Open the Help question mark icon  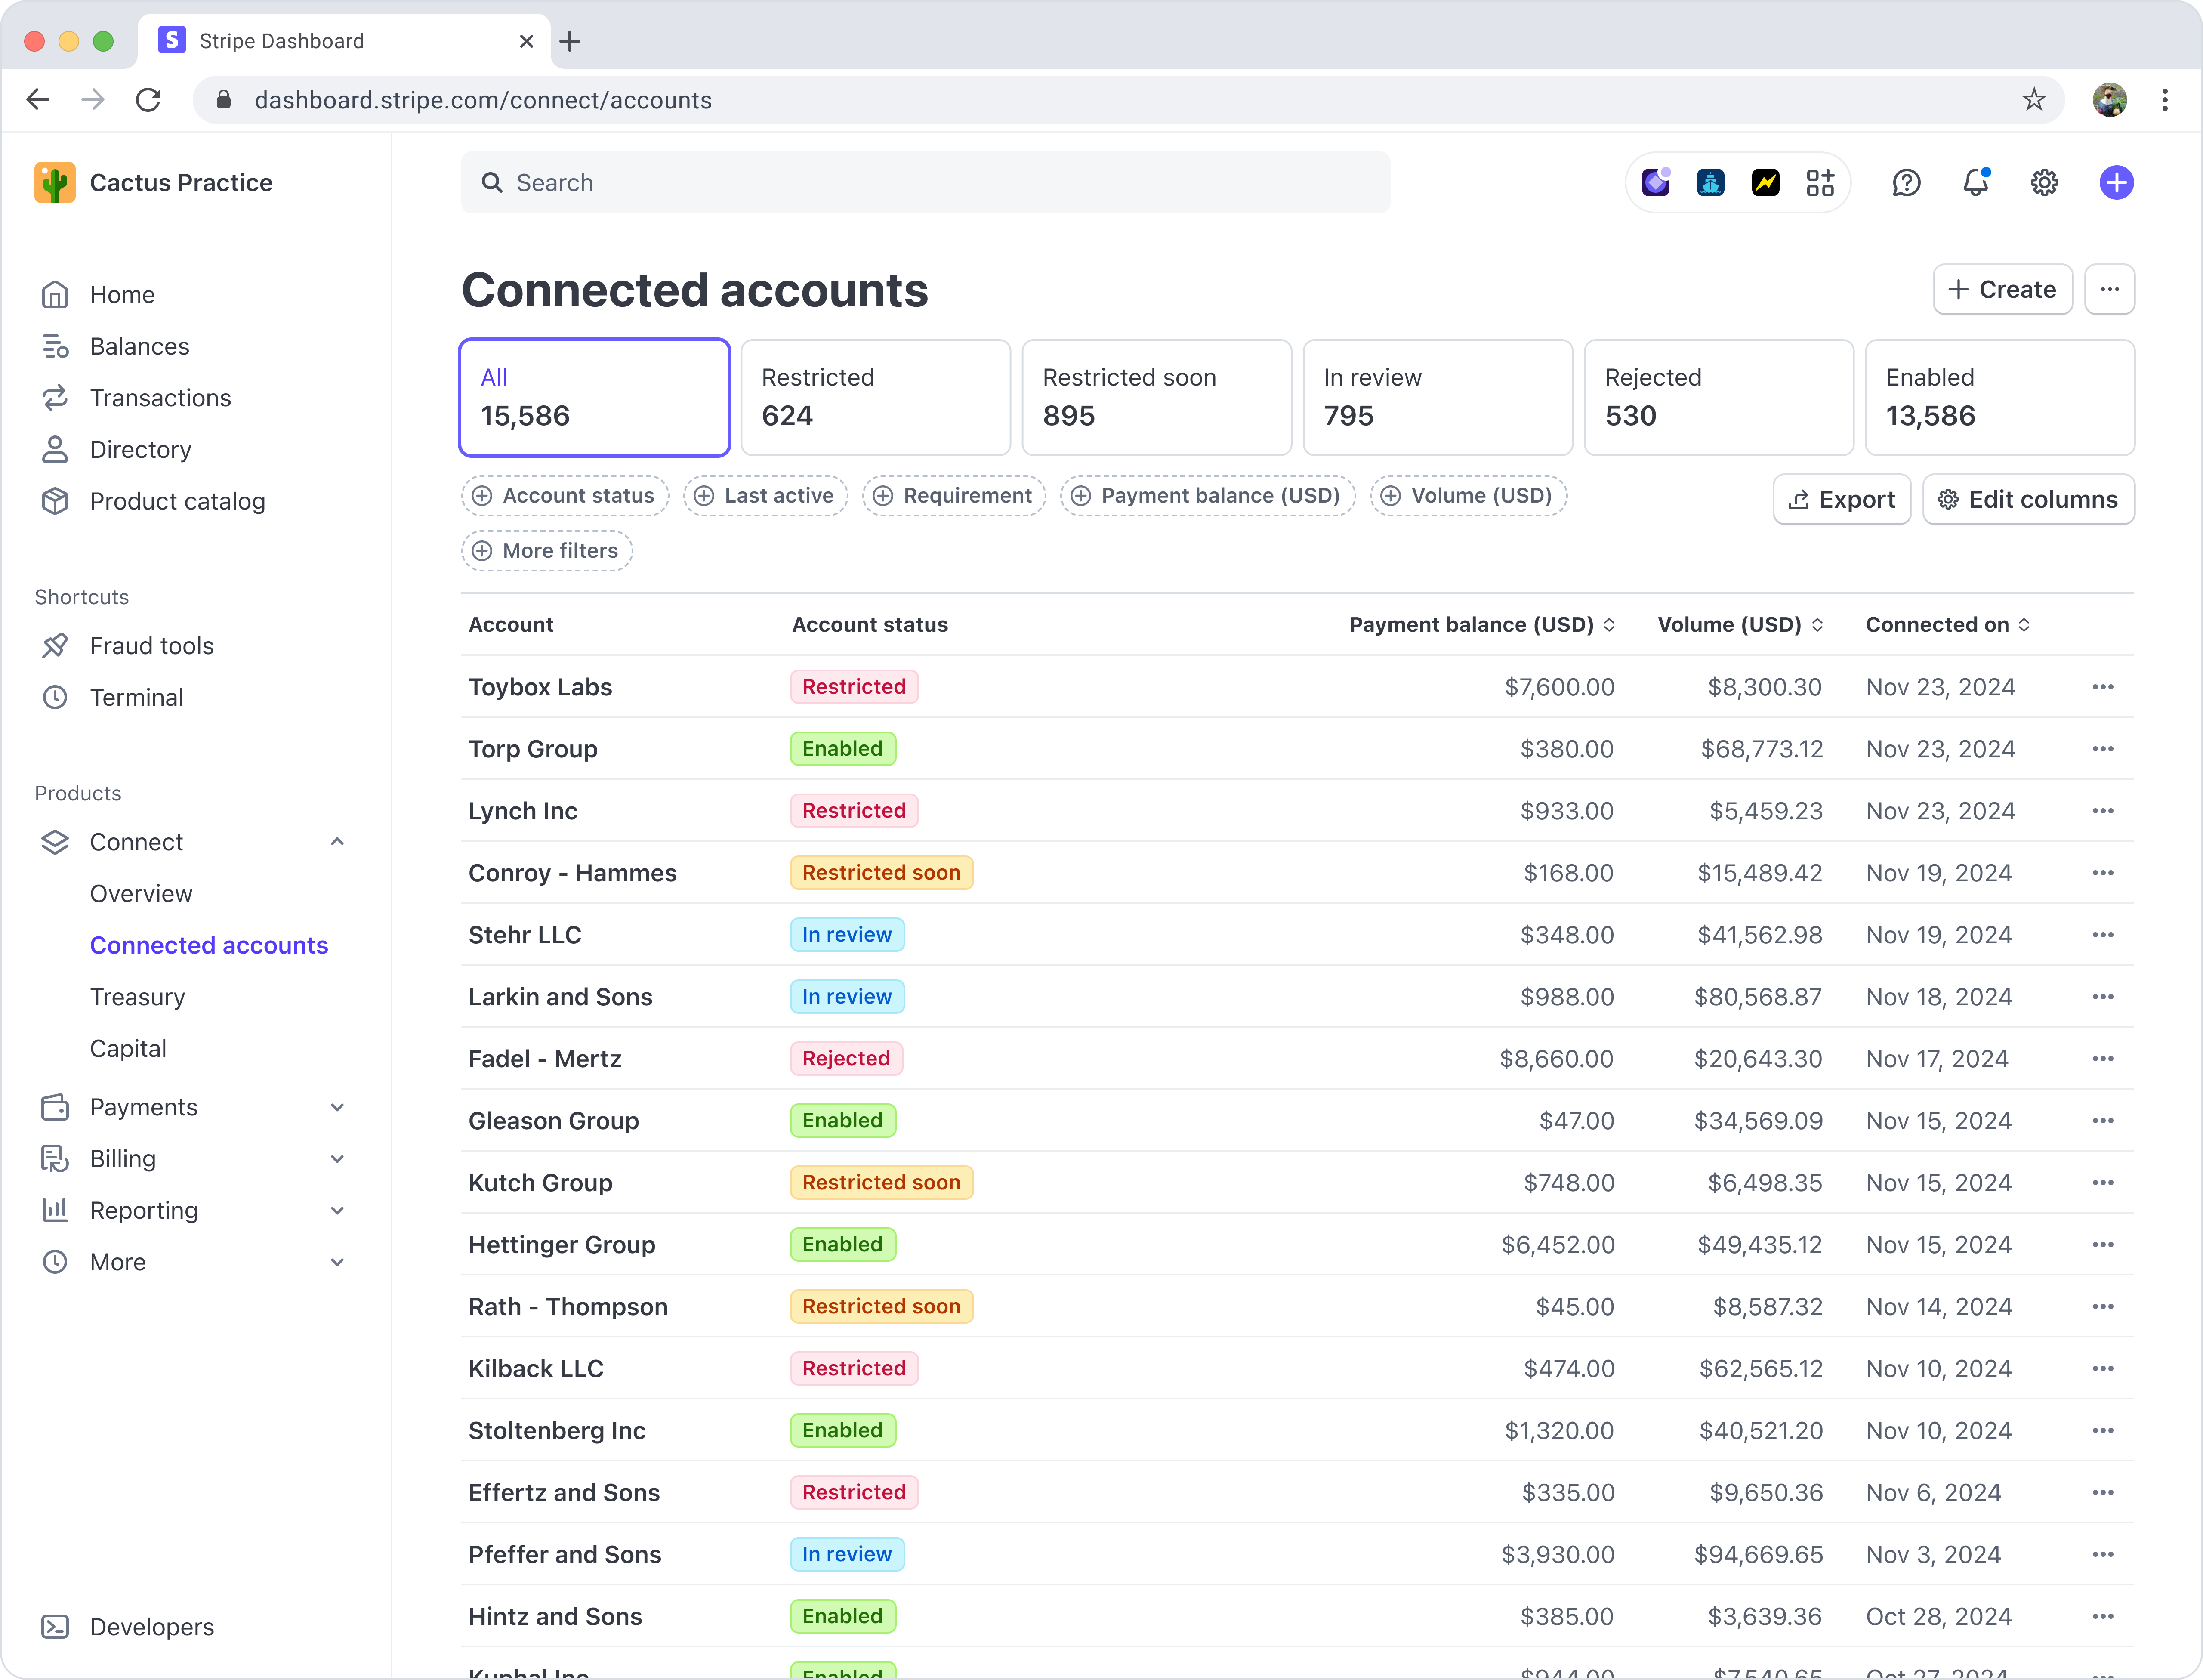1906,183
